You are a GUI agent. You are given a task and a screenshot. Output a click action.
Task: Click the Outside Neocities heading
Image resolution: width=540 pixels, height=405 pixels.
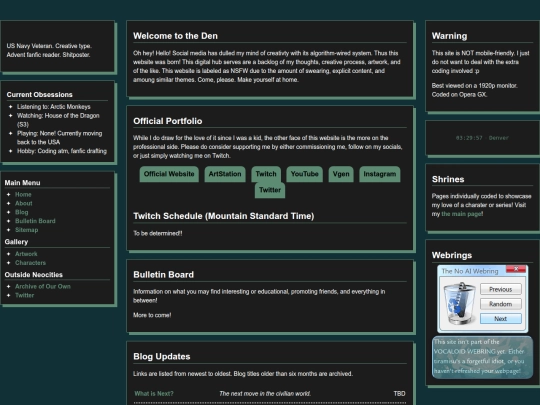(34, 275)
